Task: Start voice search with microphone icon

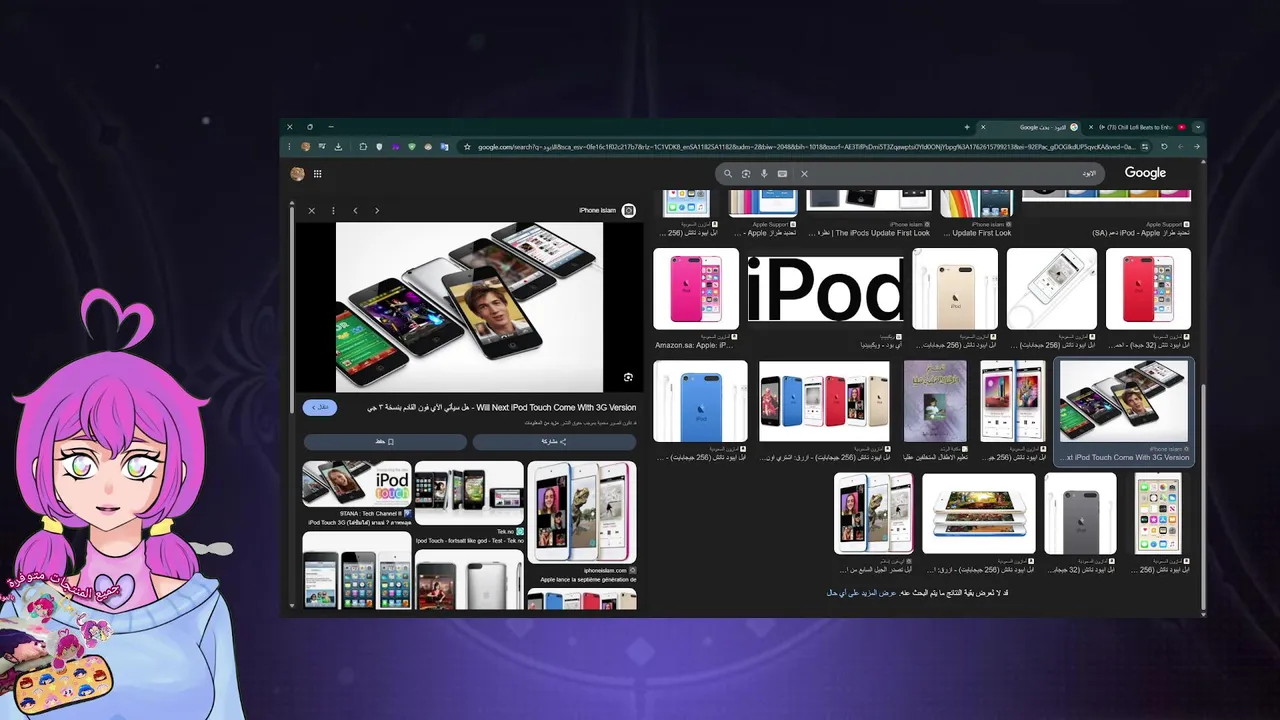Action: pos(764,173)
